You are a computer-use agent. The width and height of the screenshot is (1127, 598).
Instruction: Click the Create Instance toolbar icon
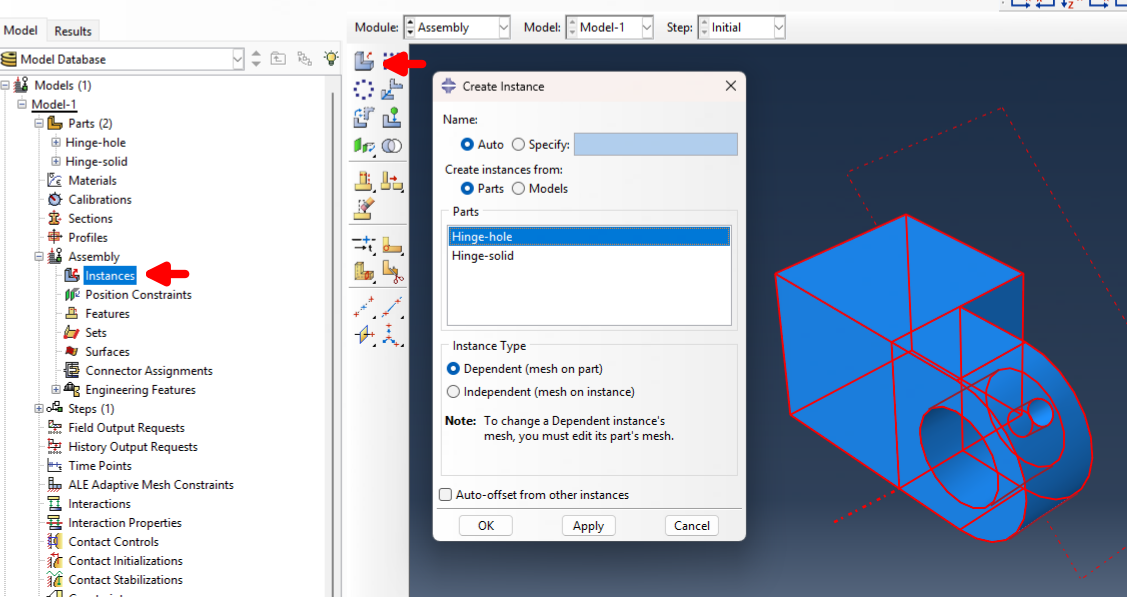(x=364, y=61)
